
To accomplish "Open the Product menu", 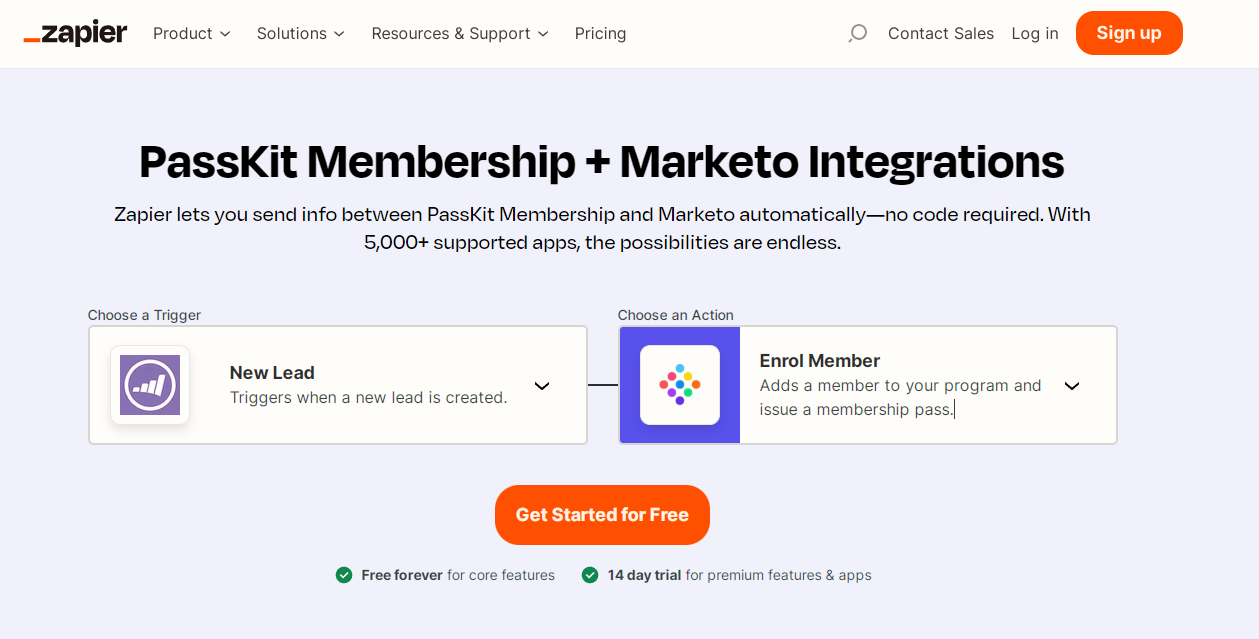I will click(191, 34).
